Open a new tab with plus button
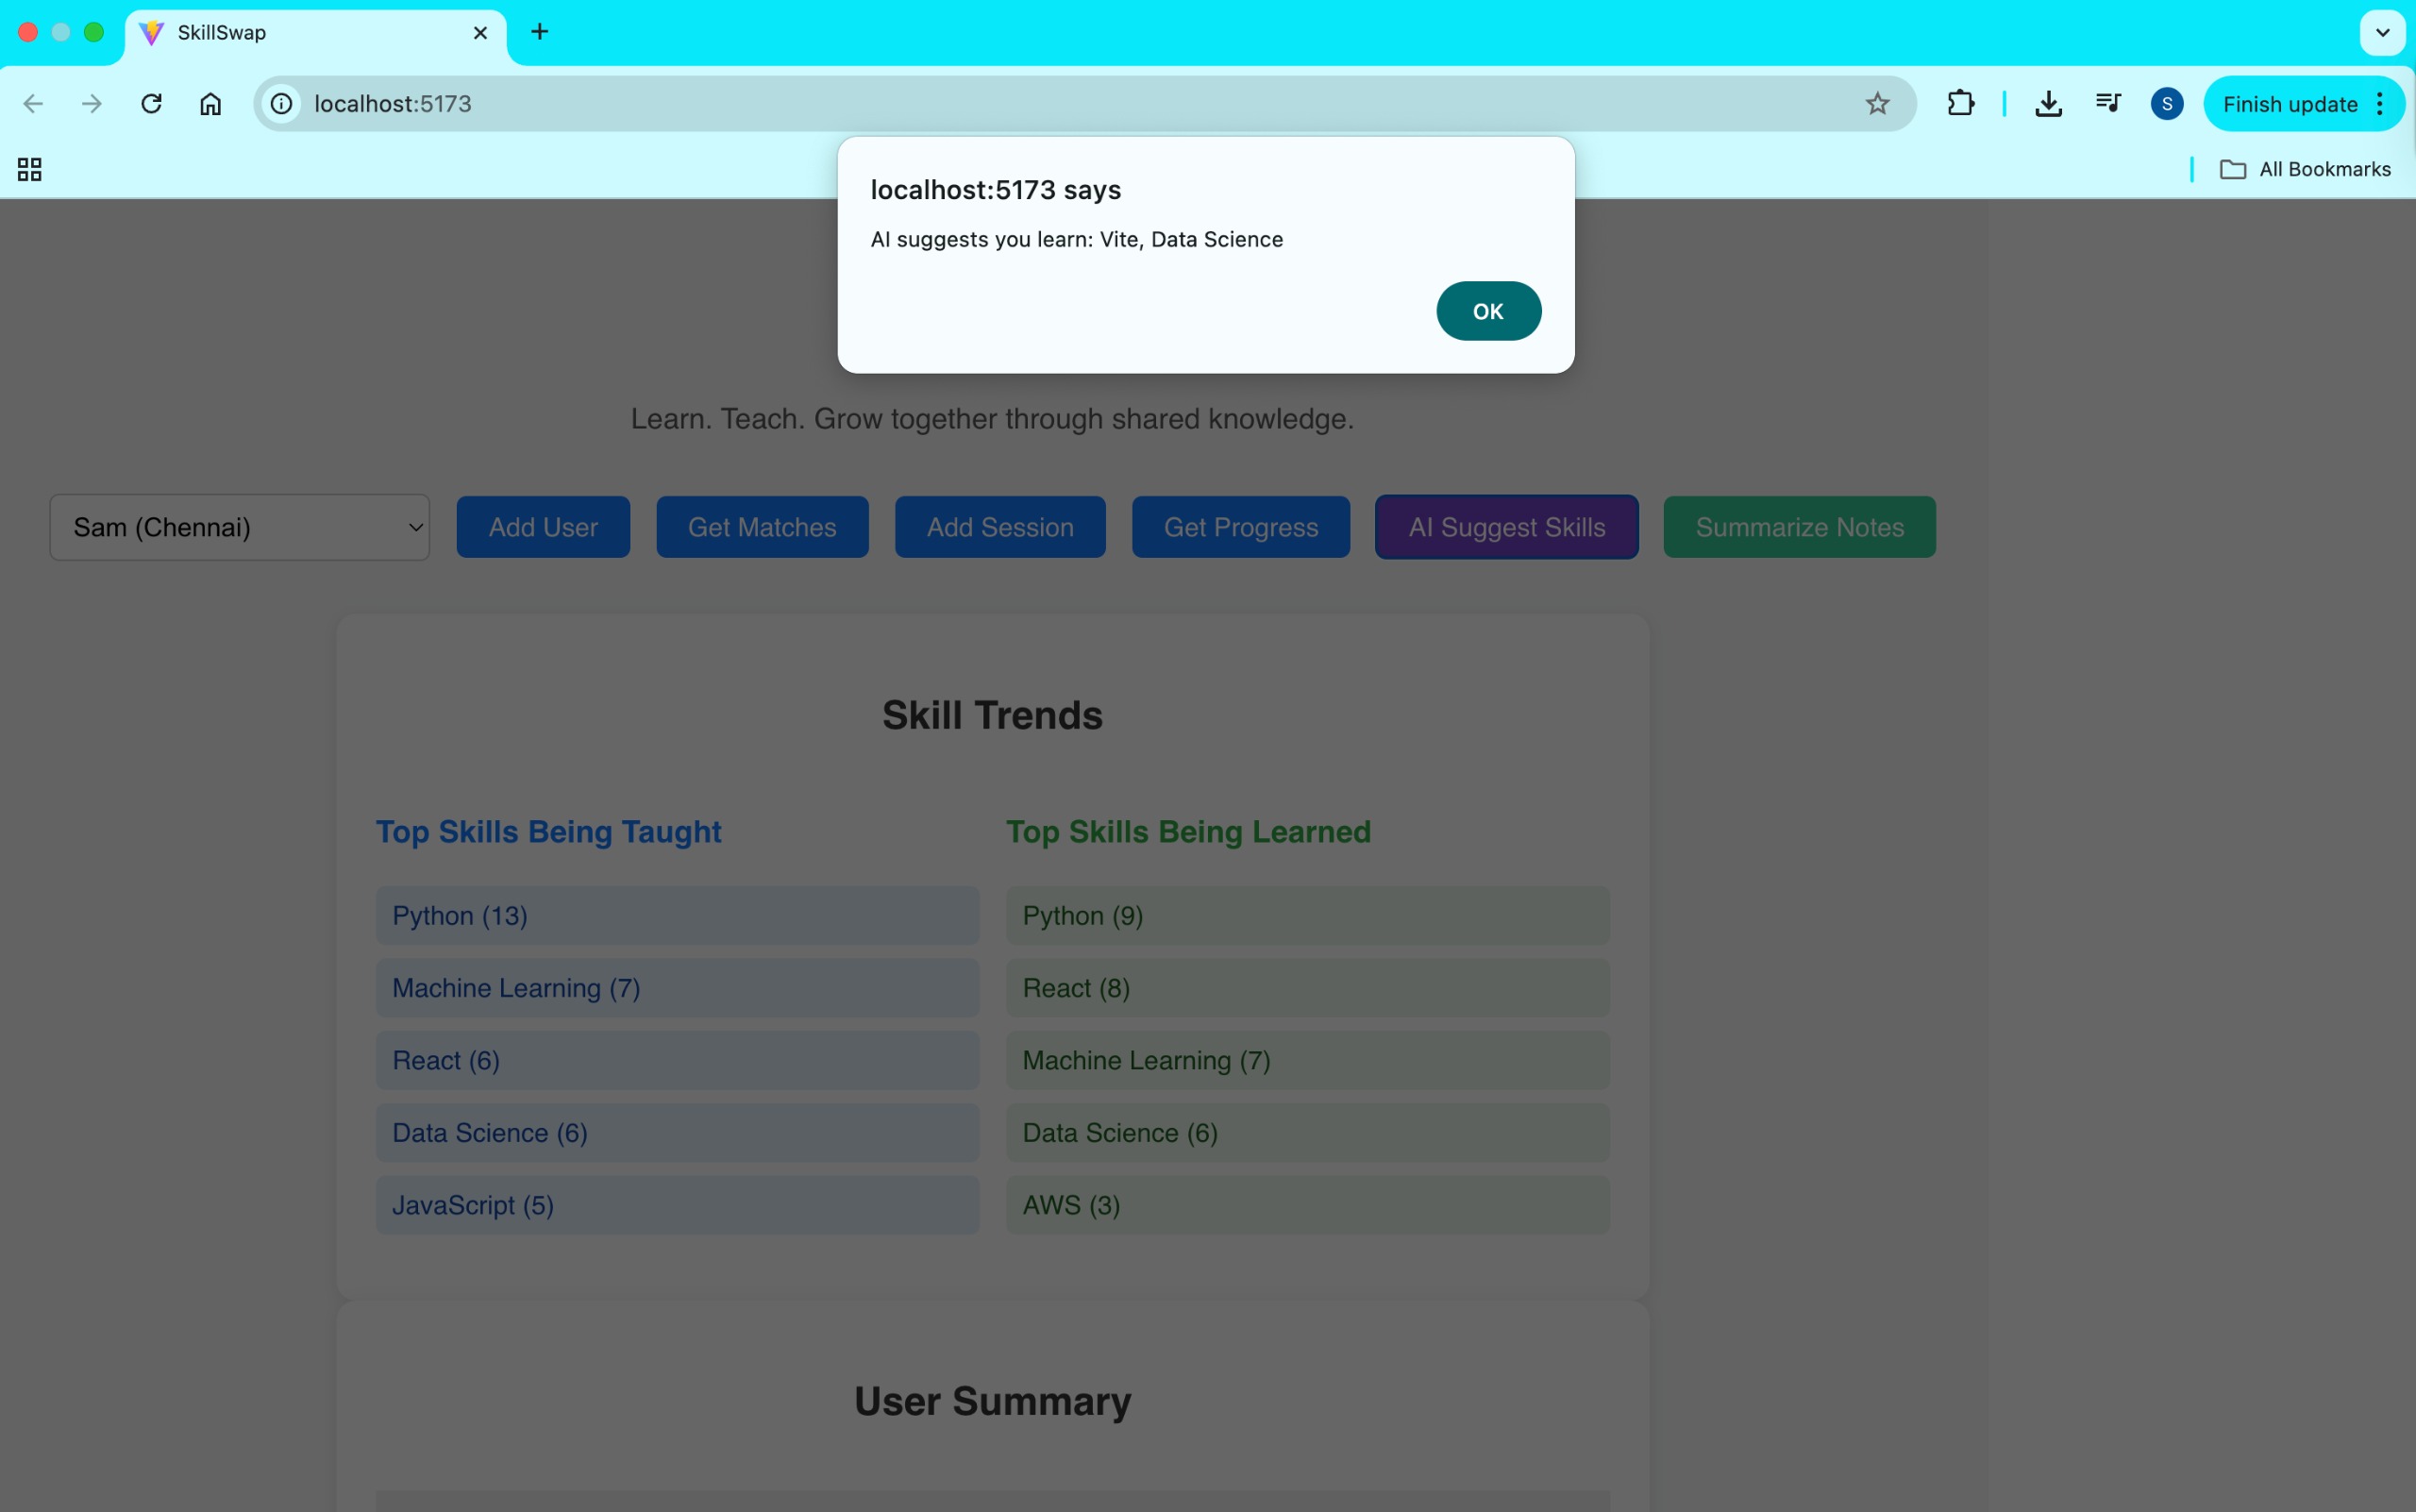2416x1512 pixels. tap(540, 32)
